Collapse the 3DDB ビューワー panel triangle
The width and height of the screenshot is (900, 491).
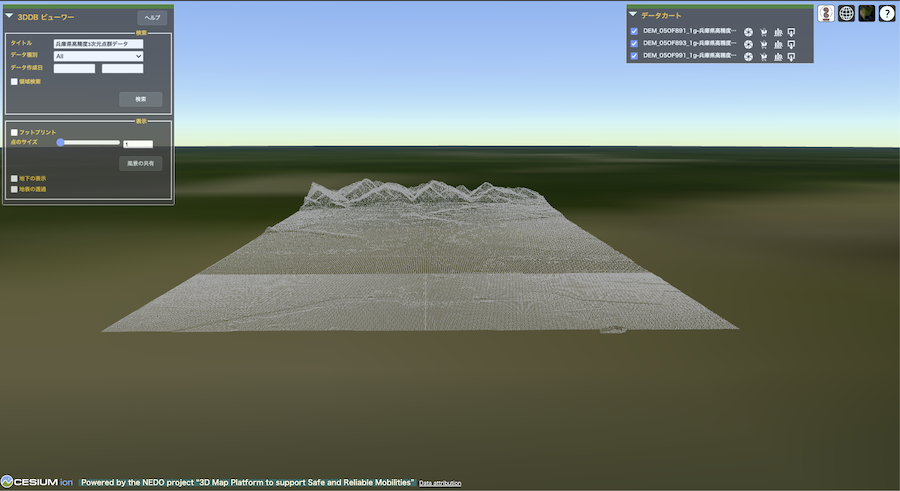(x=9, y=17)
